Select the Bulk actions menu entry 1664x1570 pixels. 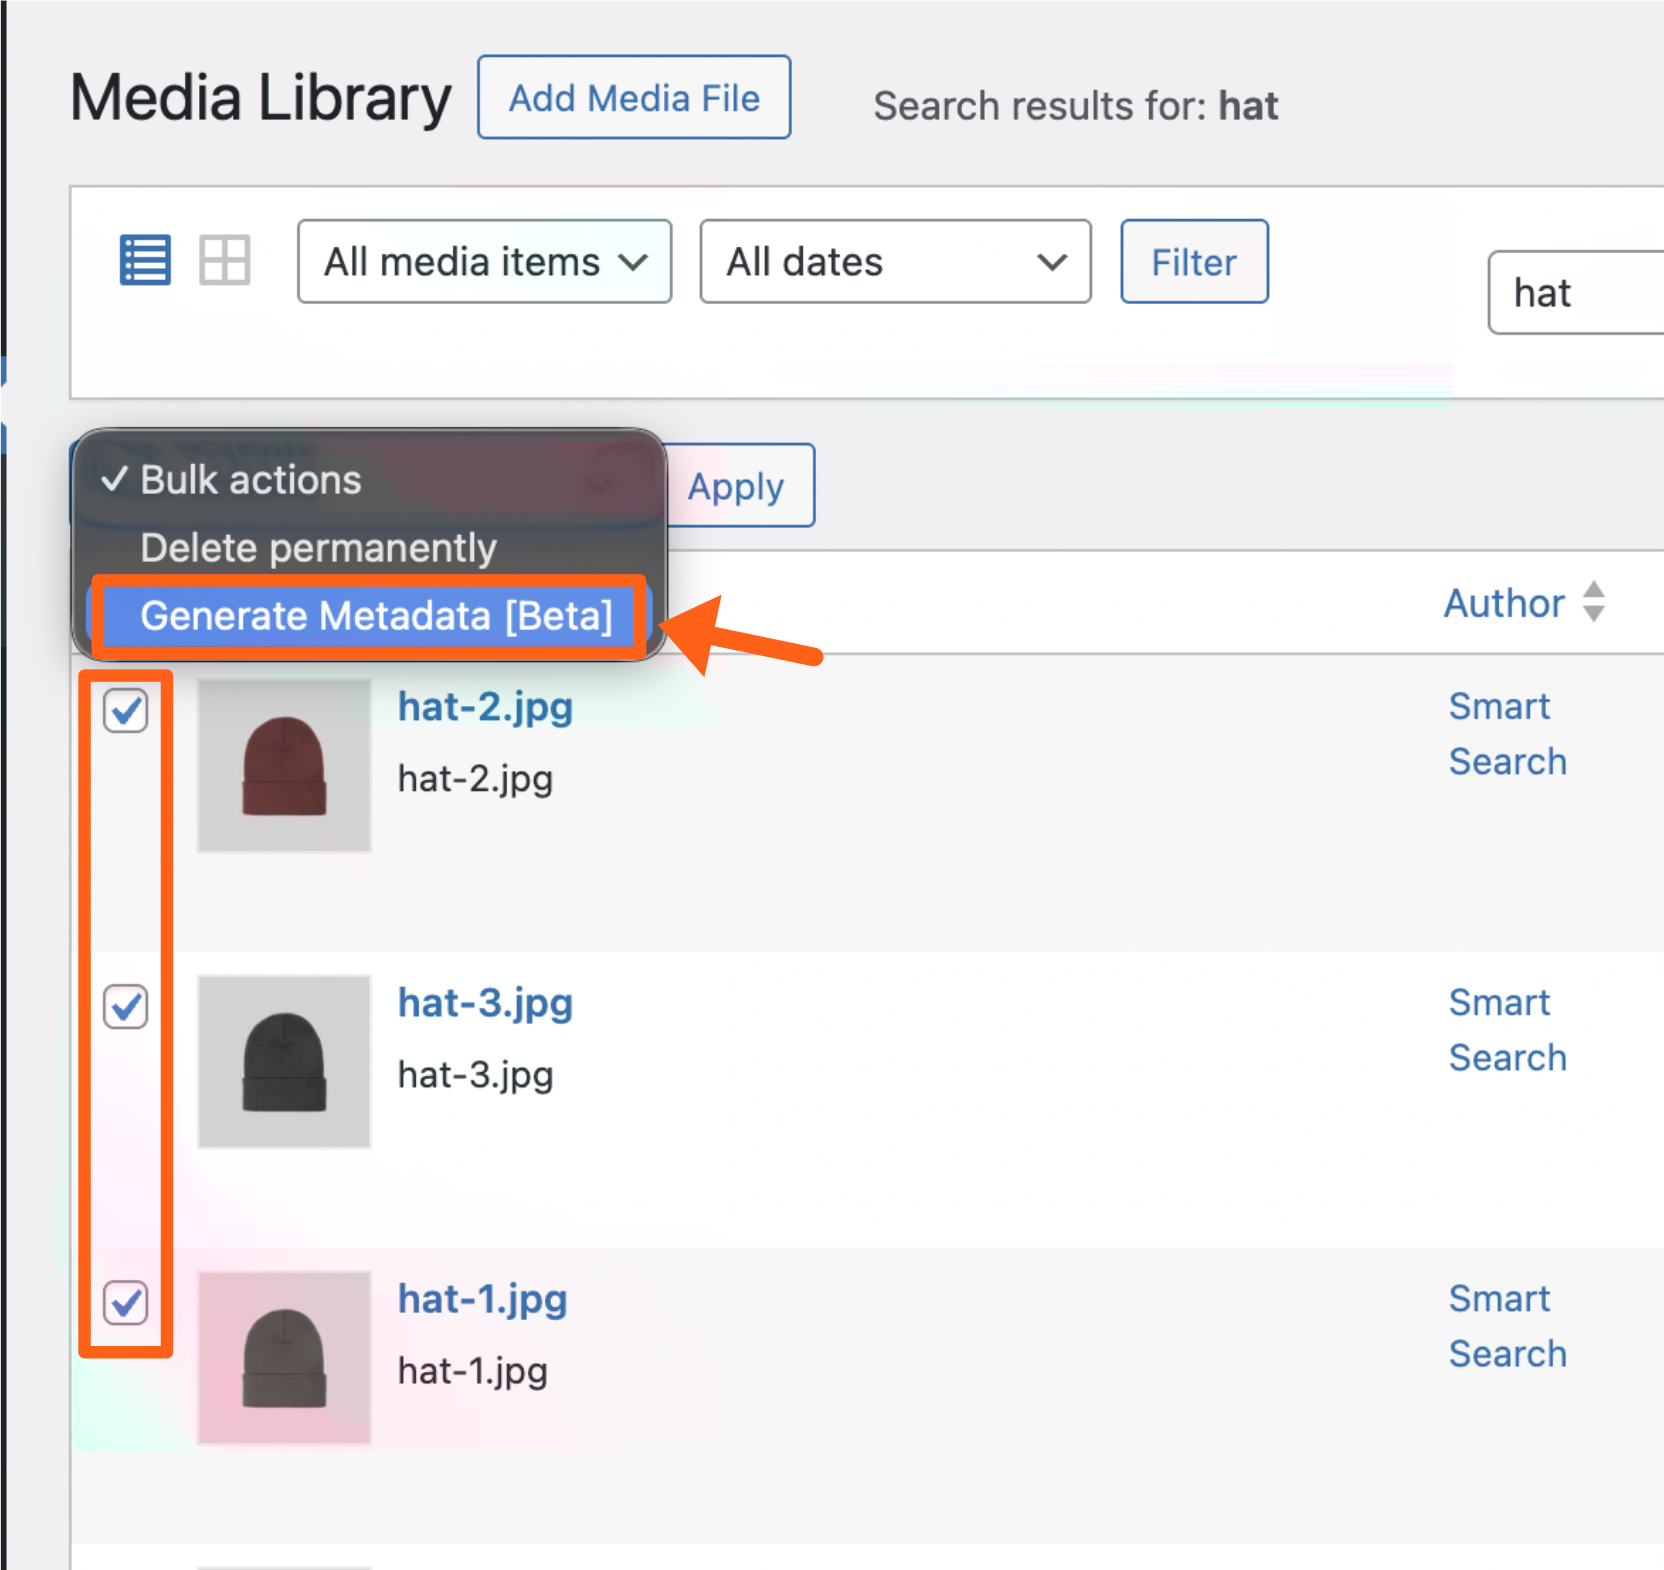tap(250, 480)
